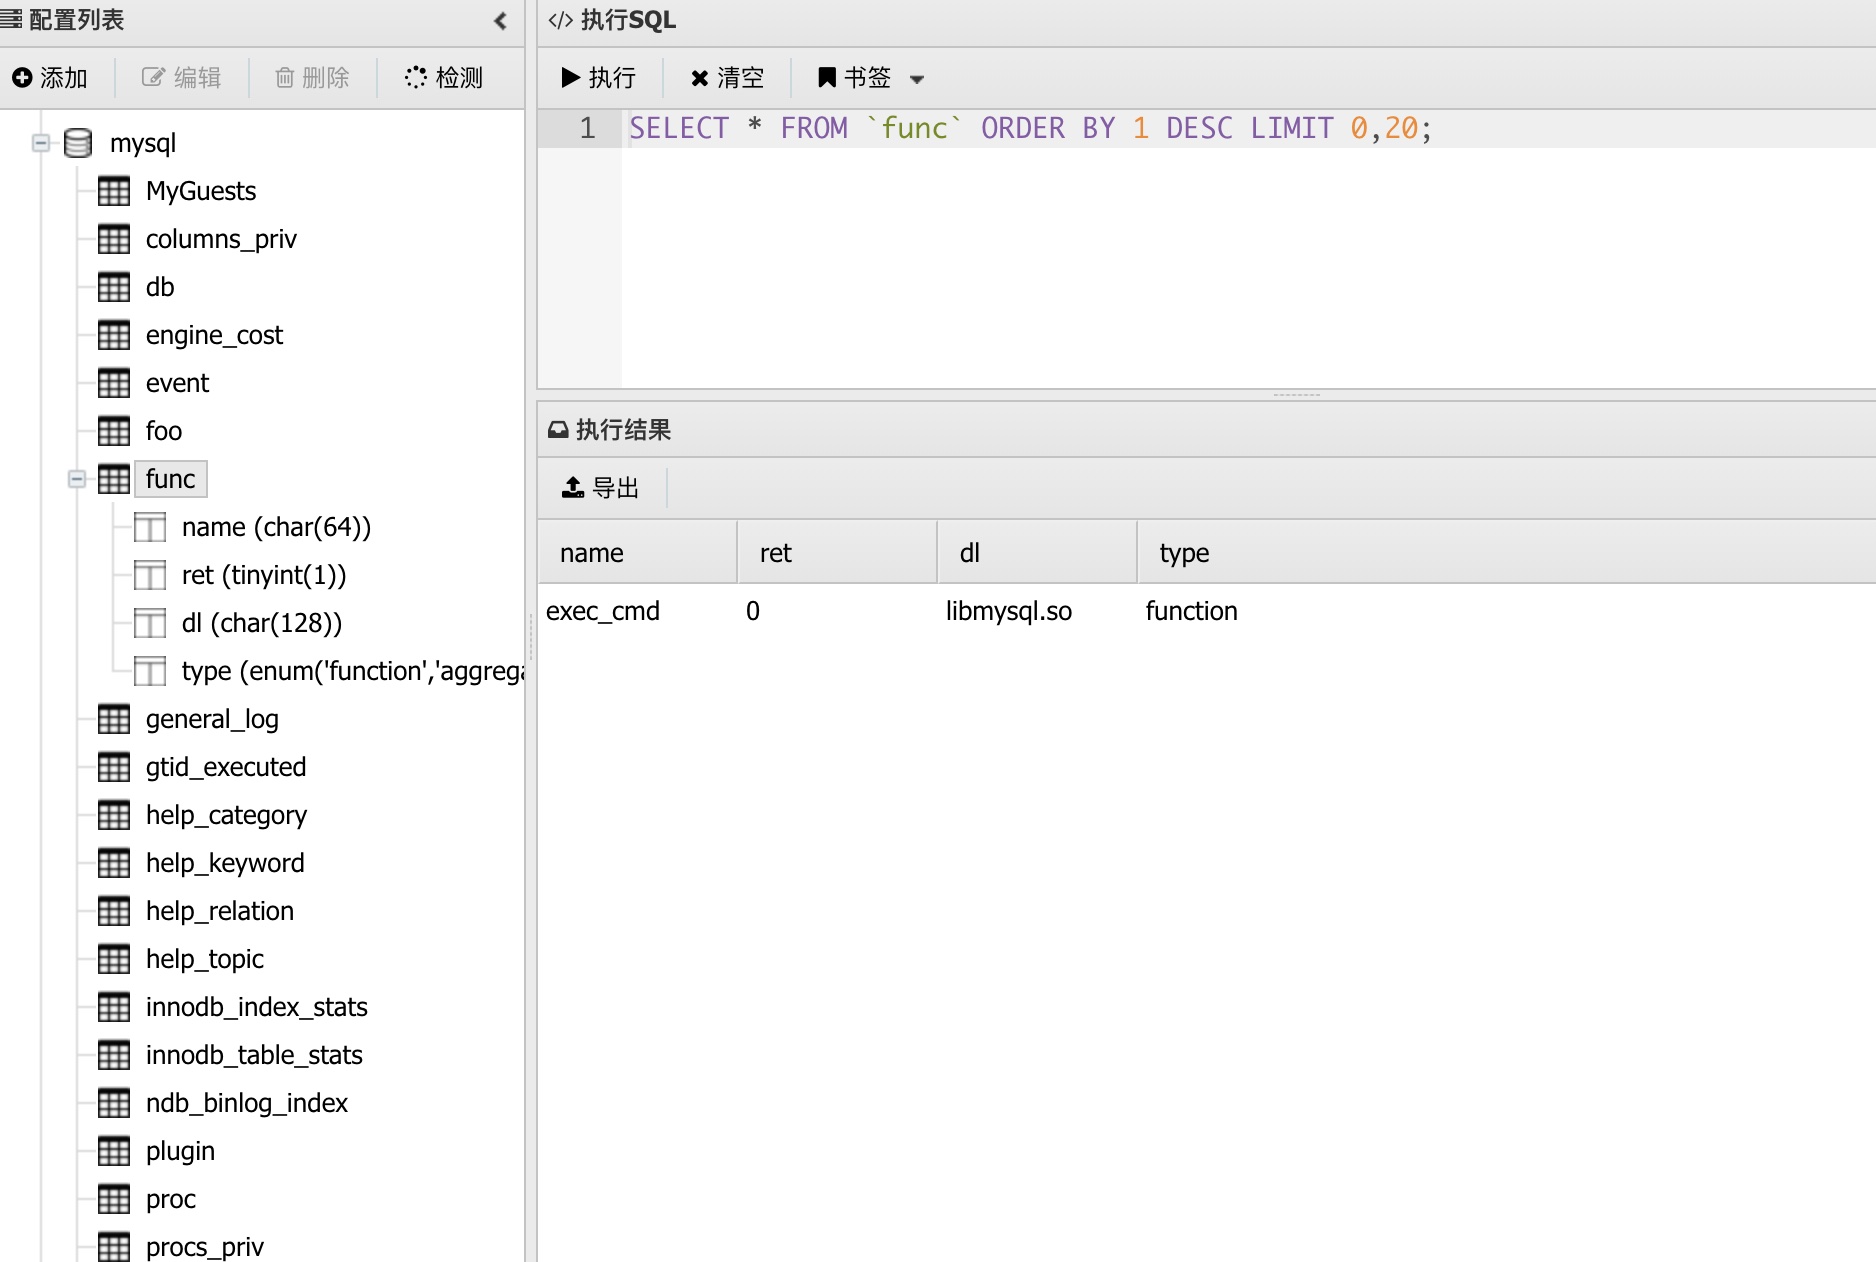
Task: Click the ndb_binlog_index table icon
Action: (114, 1103)
